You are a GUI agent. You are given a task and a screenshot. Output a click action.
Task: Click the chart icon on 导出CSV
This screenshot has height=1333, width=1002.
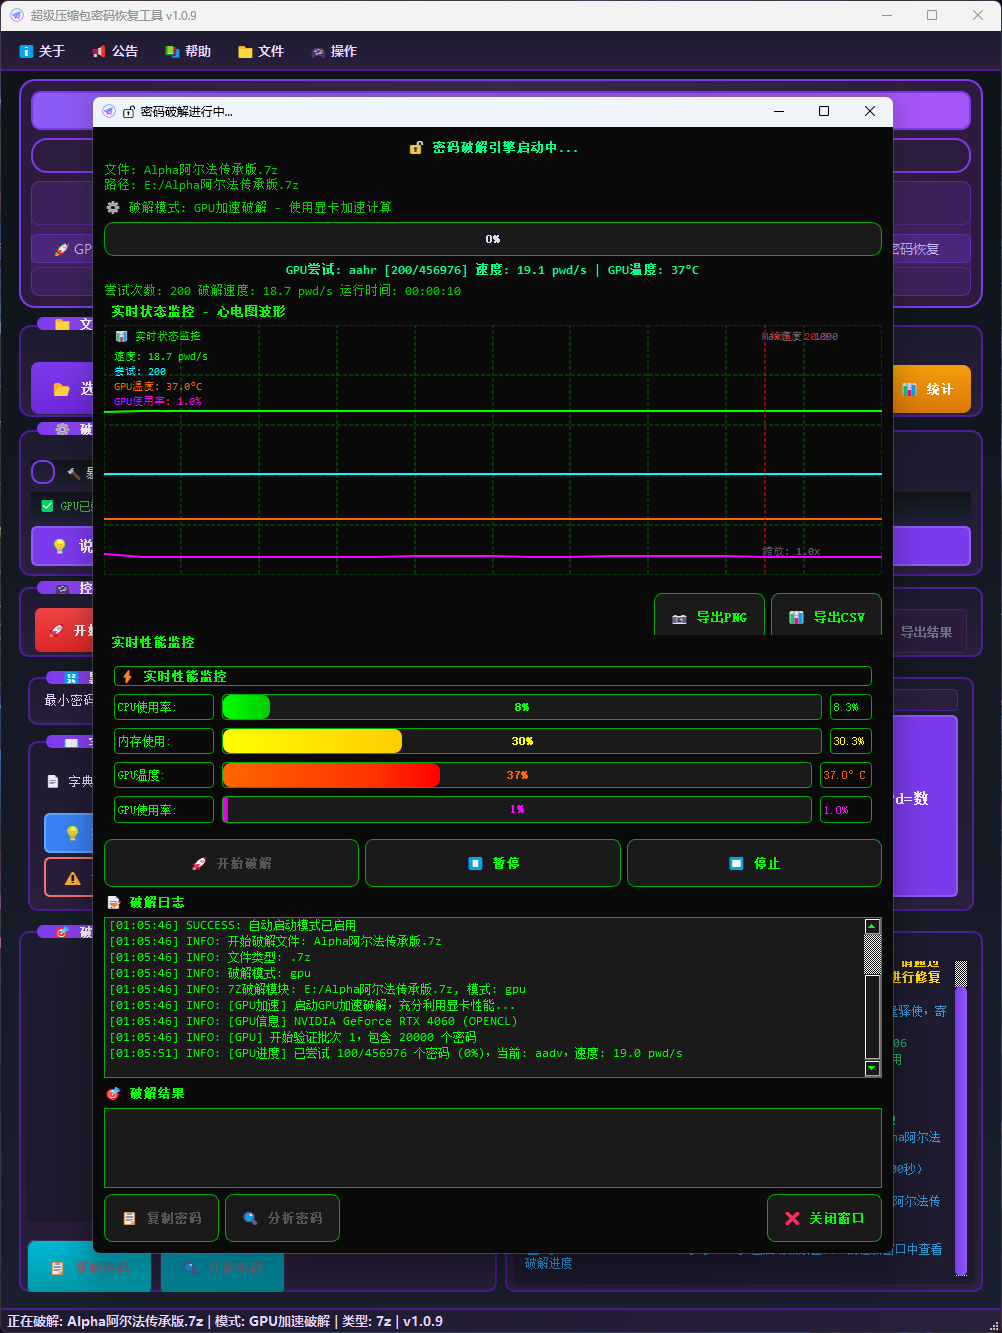coord(796,618)
